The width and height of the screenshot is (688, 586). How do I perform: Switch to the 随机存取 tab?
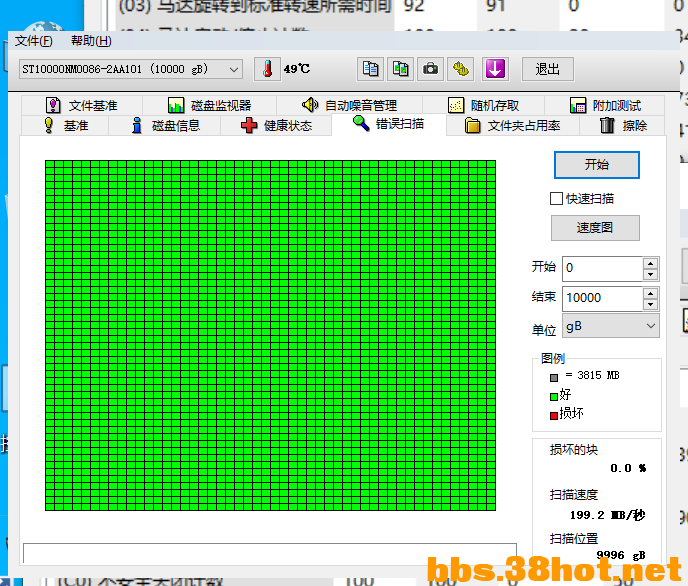pos(484,105)
